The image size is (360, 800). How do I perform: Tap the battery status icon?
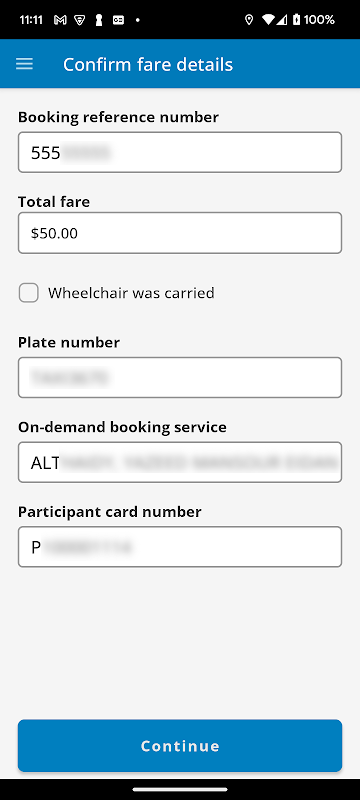point(296,20)
